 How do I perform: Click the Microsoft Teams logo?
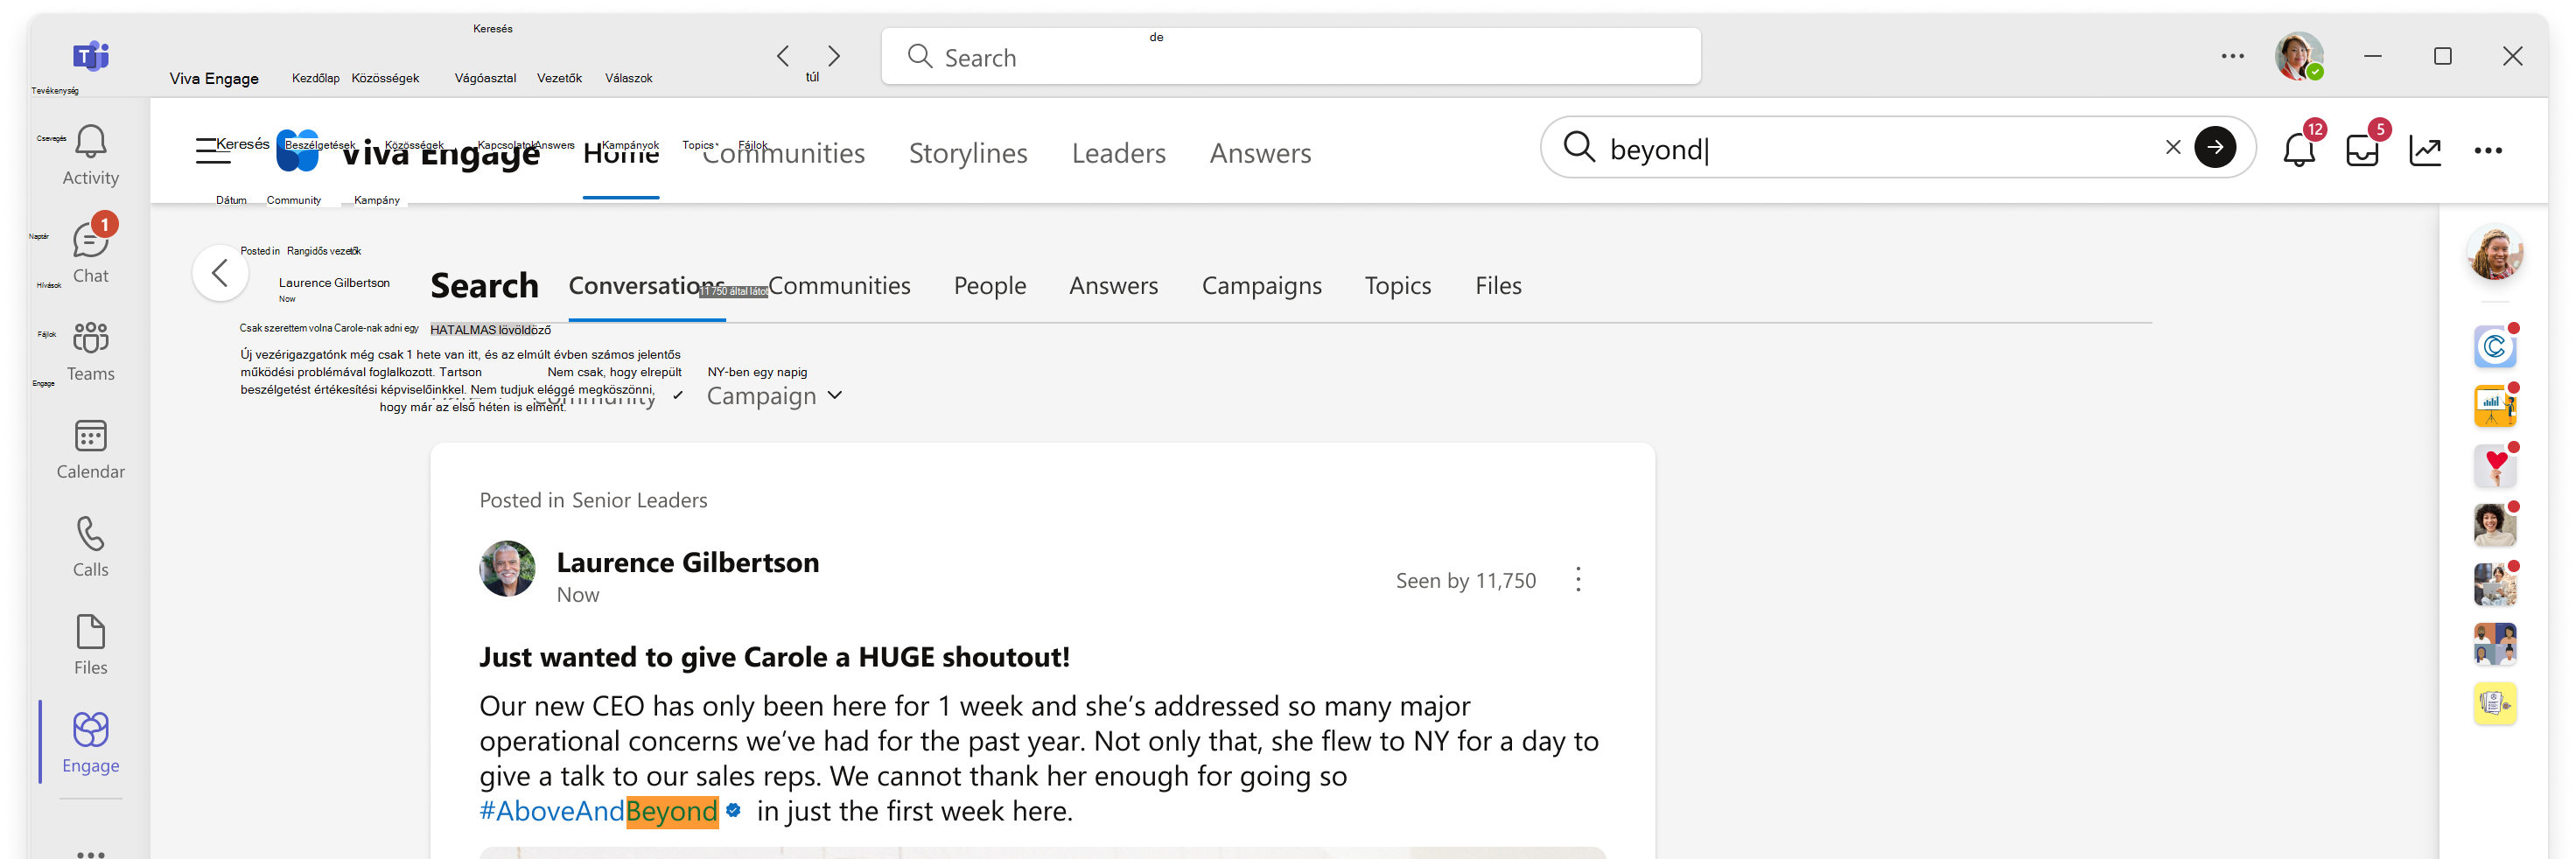(x=90, y=56)
